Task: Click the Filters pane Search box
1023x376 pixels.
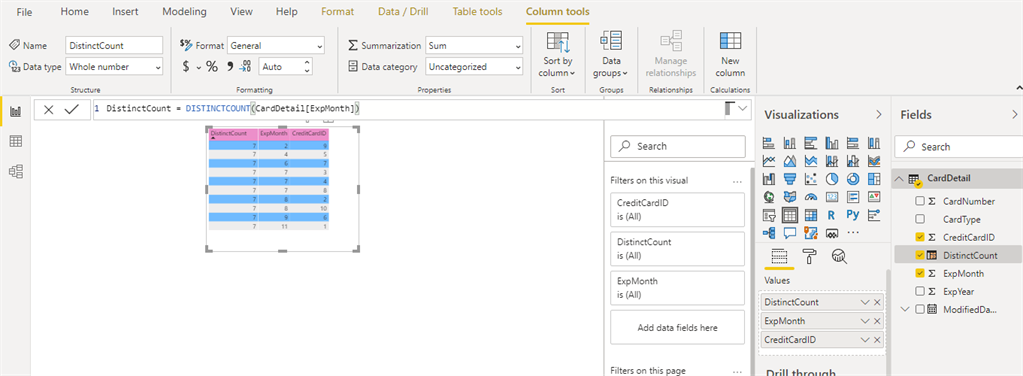Action: pyautogui.click(x=677, y=146)
